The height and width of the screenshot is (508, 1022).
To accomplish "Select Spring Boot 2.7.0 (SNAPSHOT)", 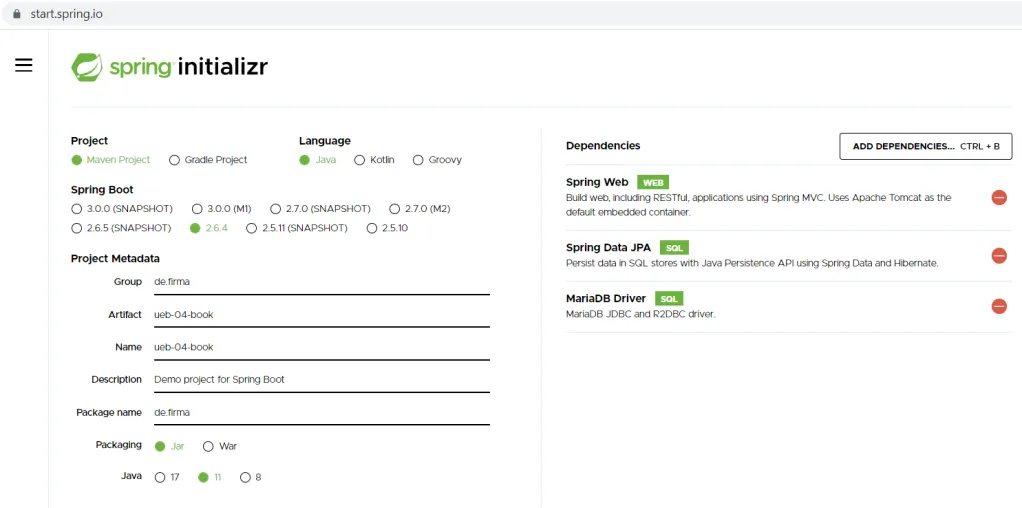I will point(320,209).
